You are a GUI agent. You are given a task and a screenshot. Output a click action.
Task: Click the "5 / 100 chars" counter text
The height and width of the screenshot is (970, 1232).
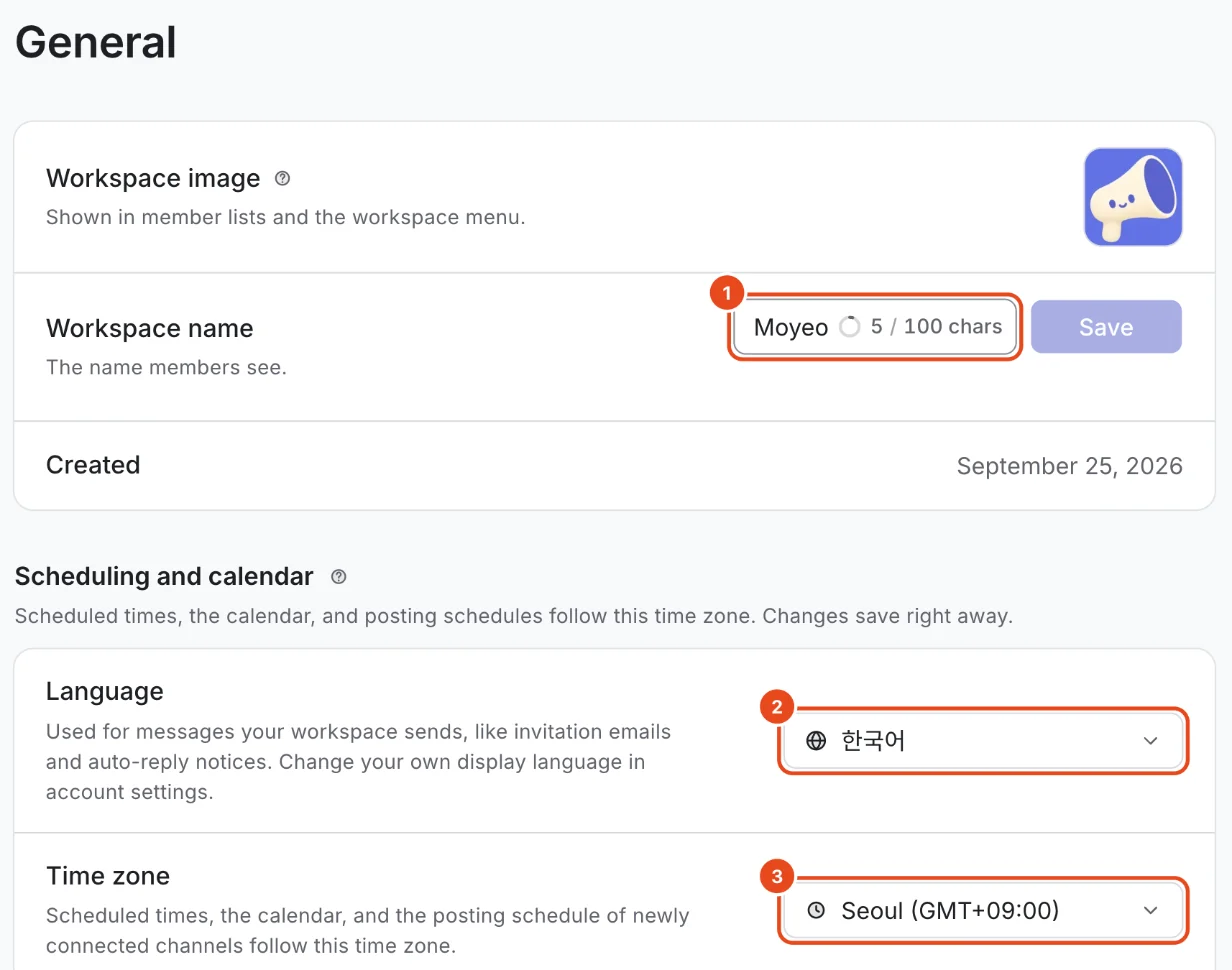[x=936, y=327]
